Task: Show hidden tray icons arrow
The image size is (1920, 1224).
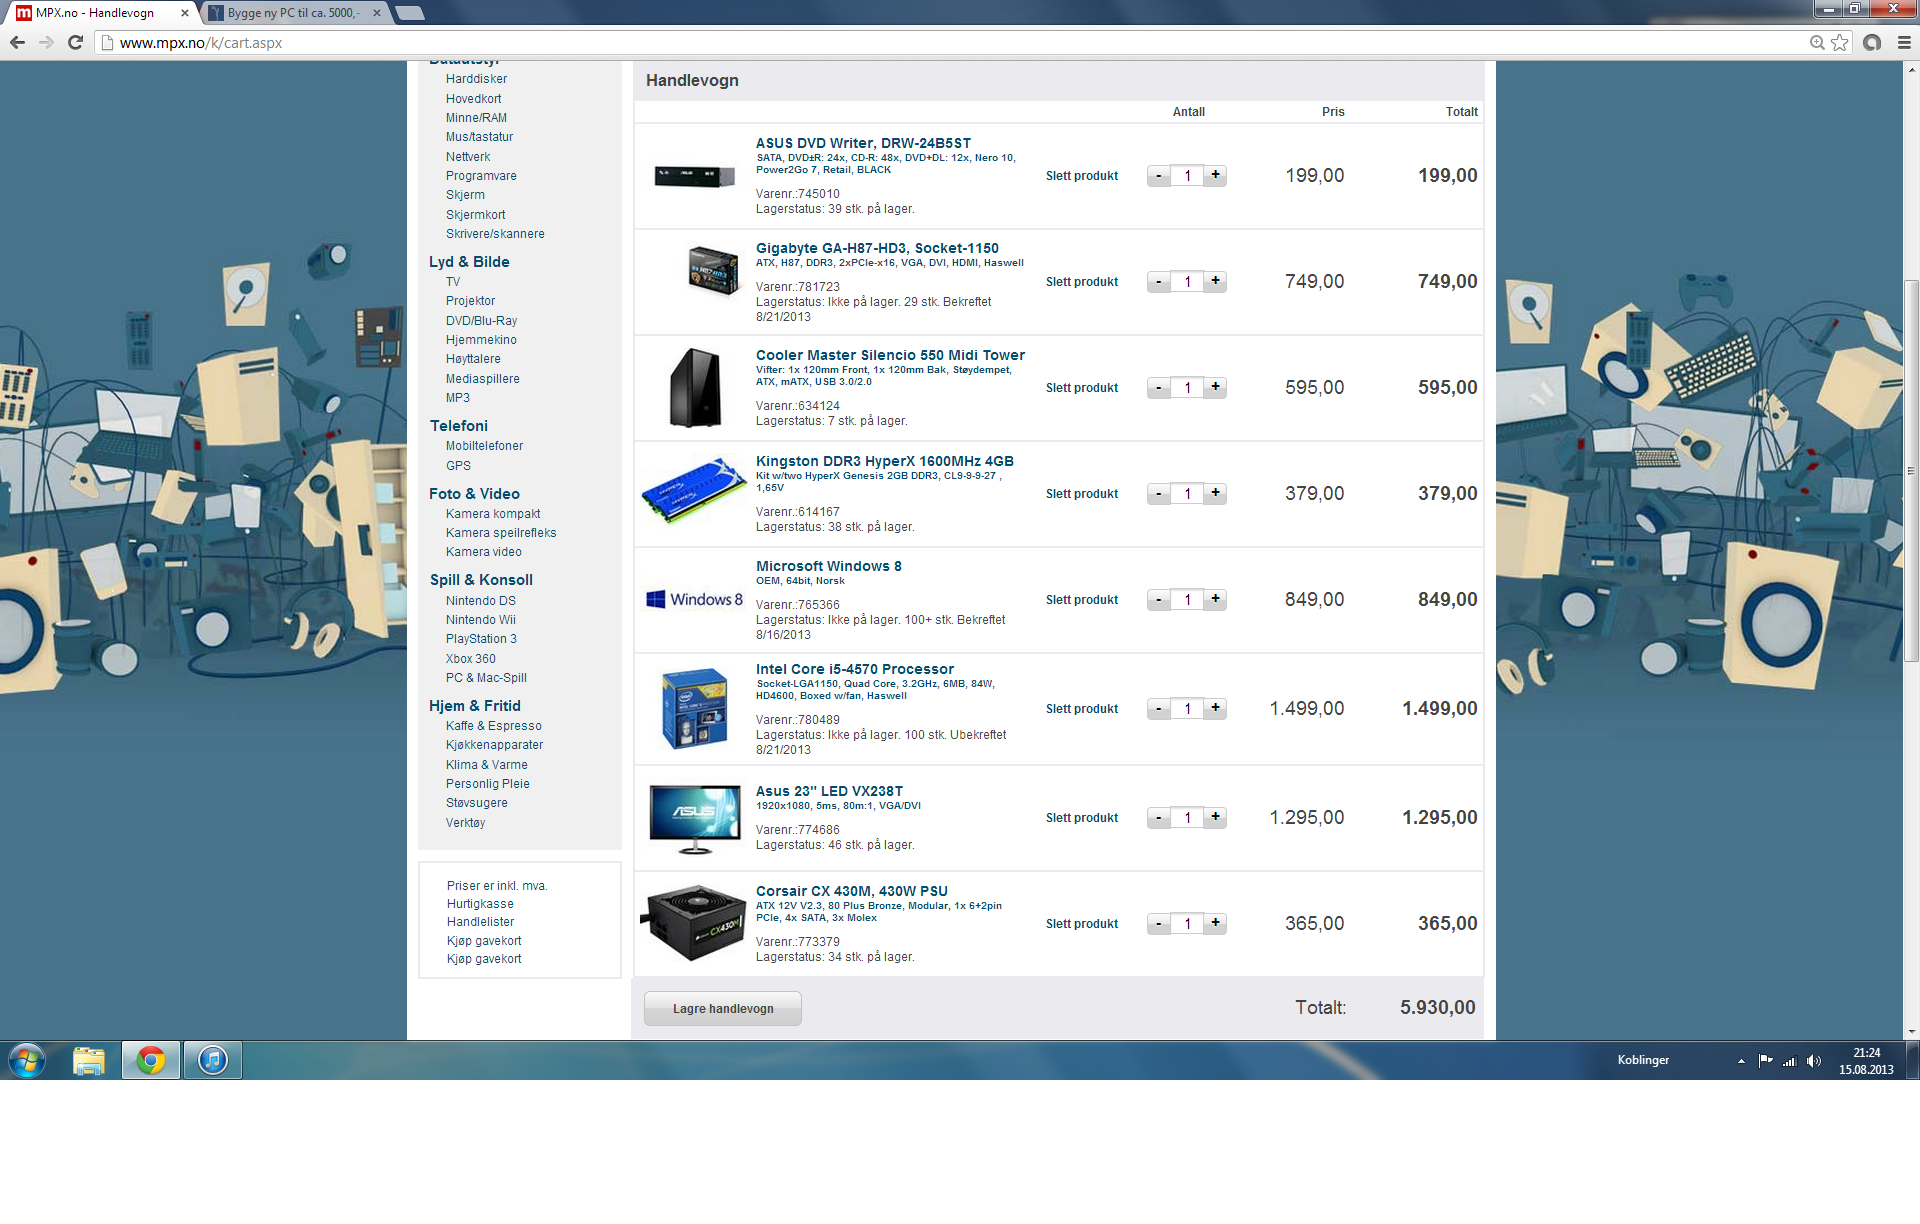Action: 1741,1061
